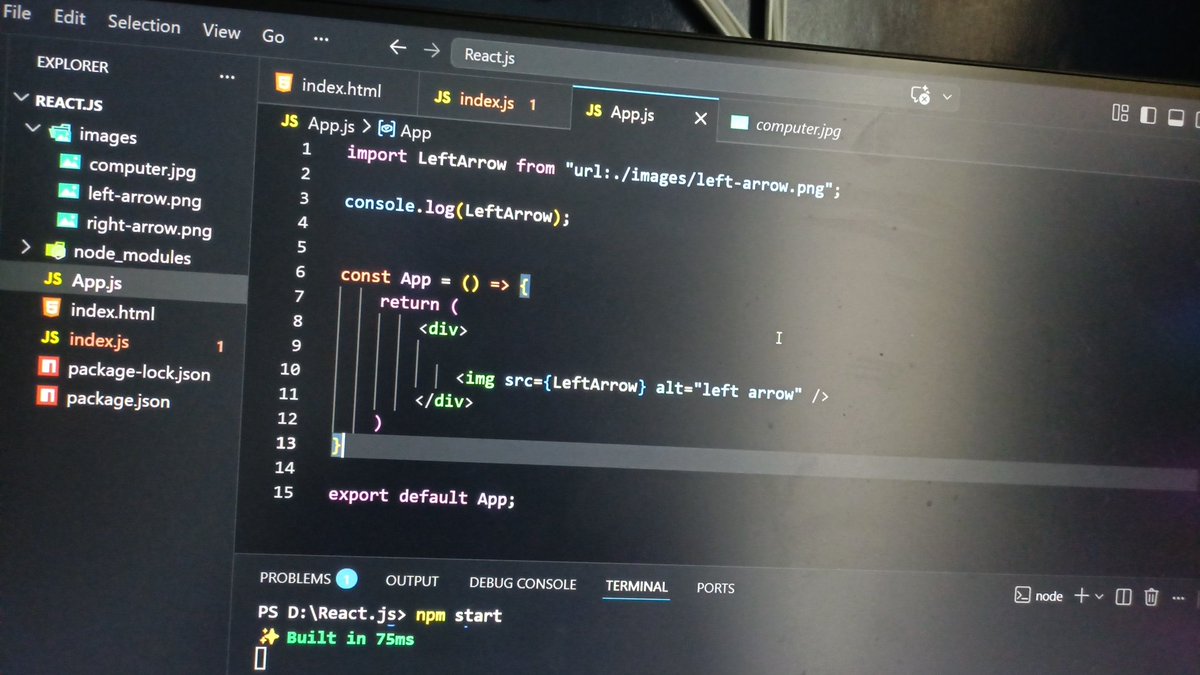Click the 'const App' declaration on line 6
The width and height of the screenshot is (1200, 675).
pos(385,277)
